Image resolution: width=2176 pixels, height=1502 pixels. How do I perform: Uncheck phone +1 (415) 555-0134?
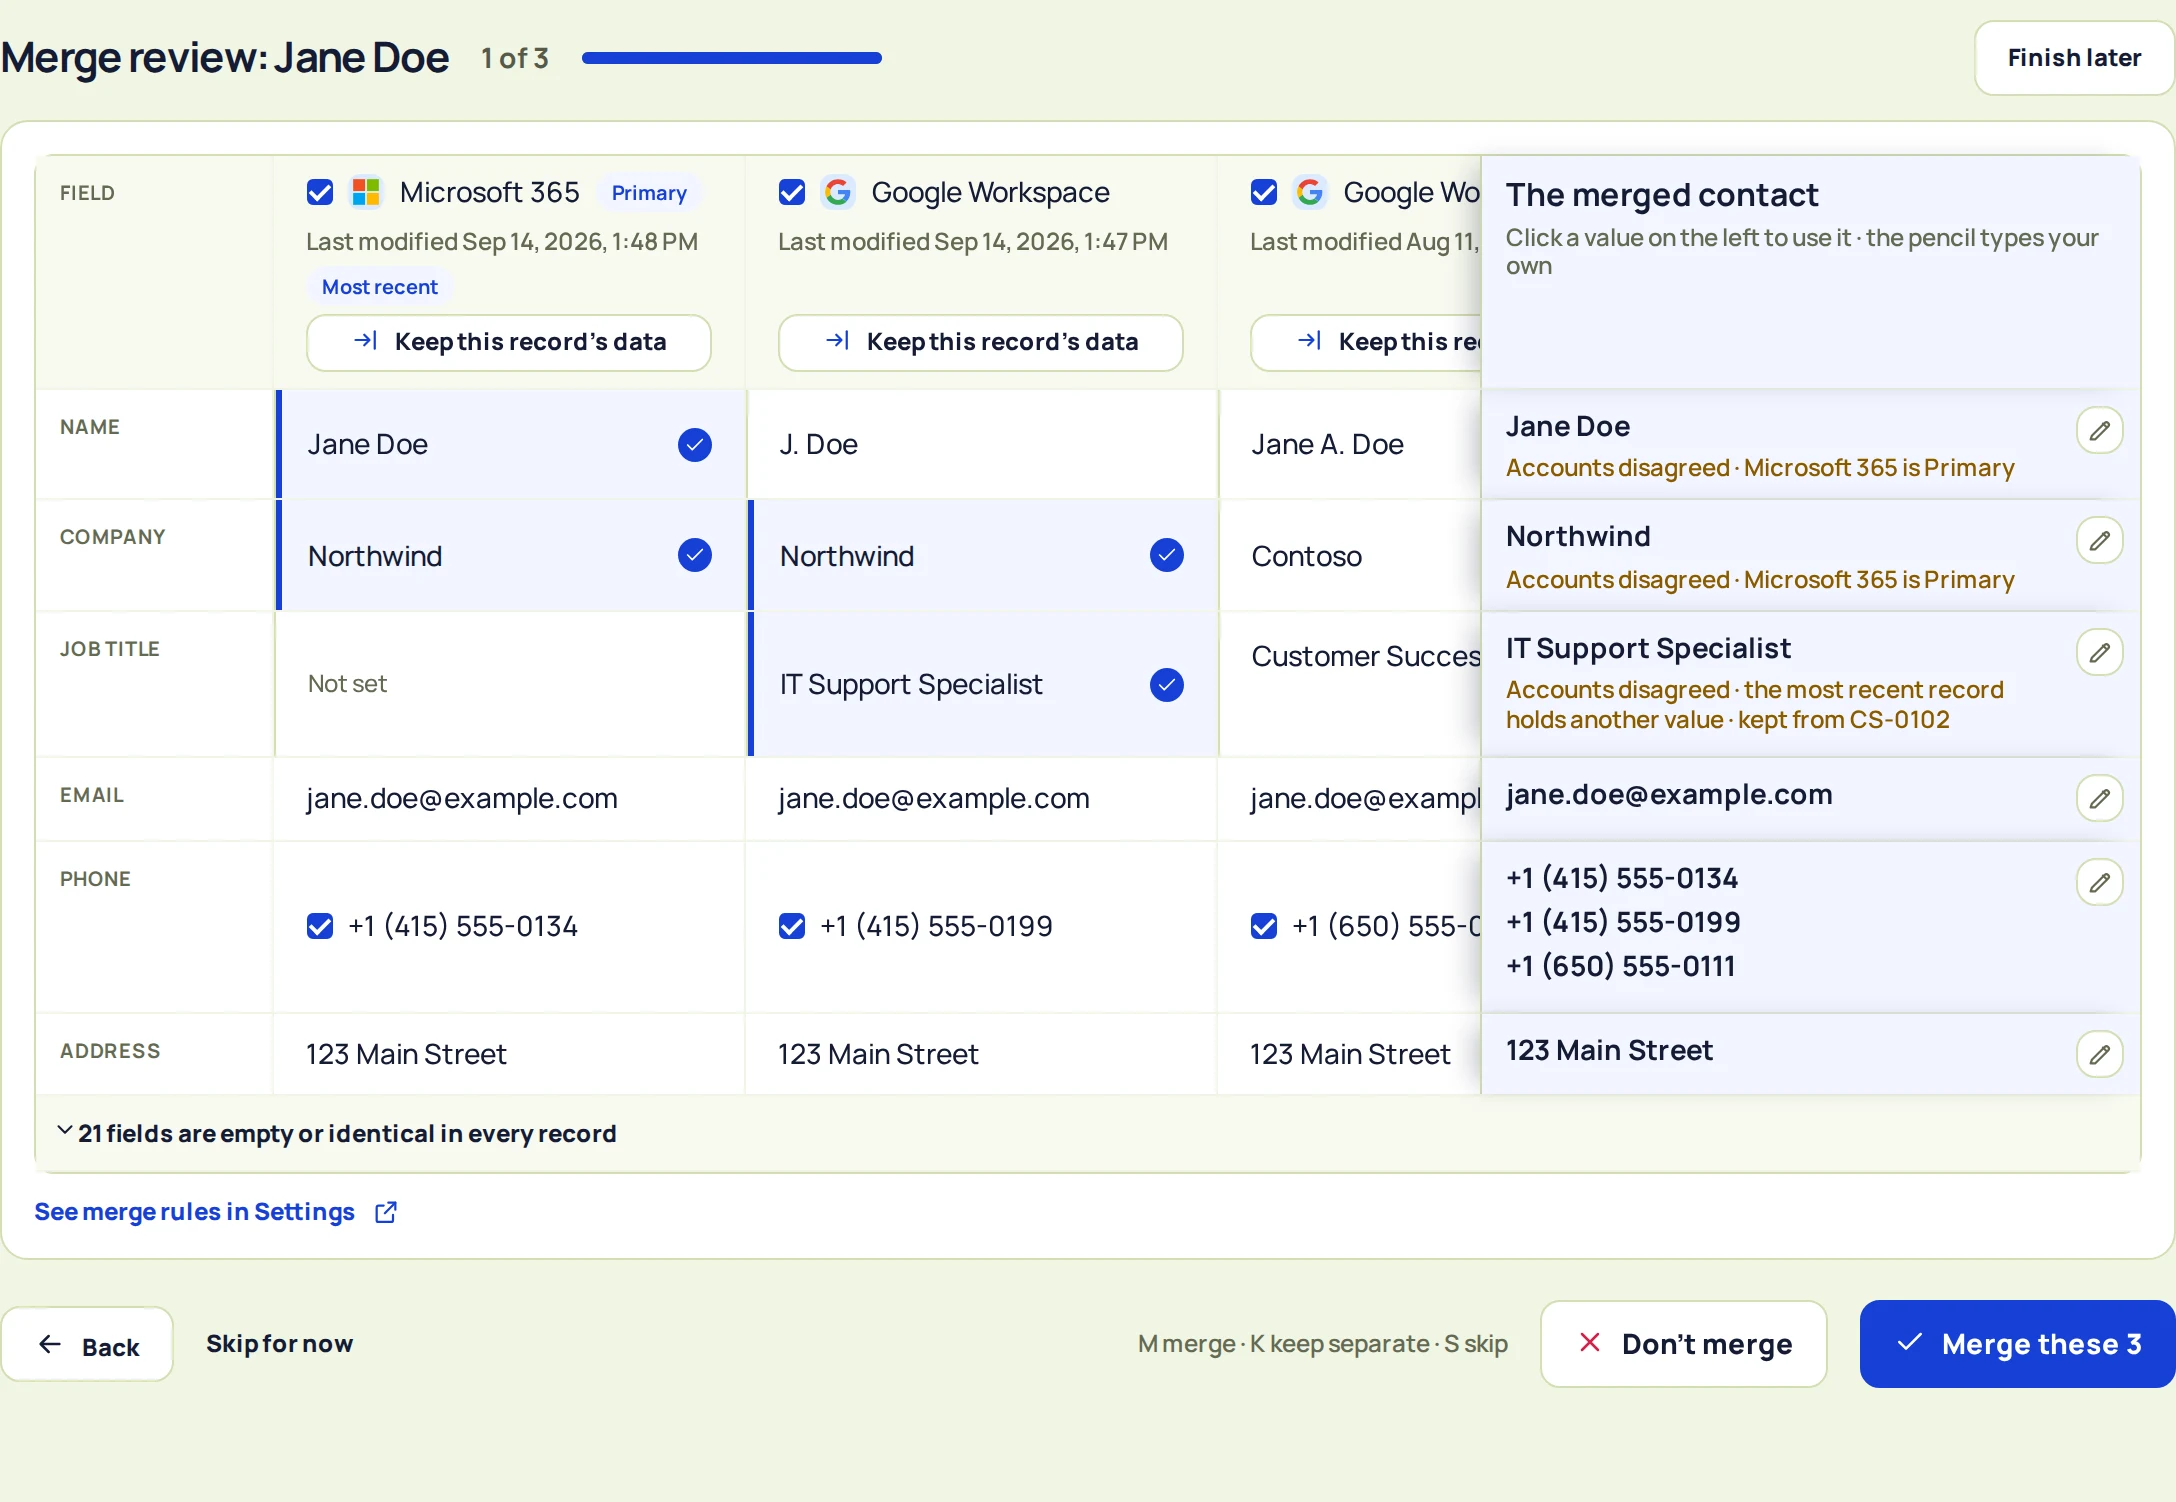(x=320, y=927)
